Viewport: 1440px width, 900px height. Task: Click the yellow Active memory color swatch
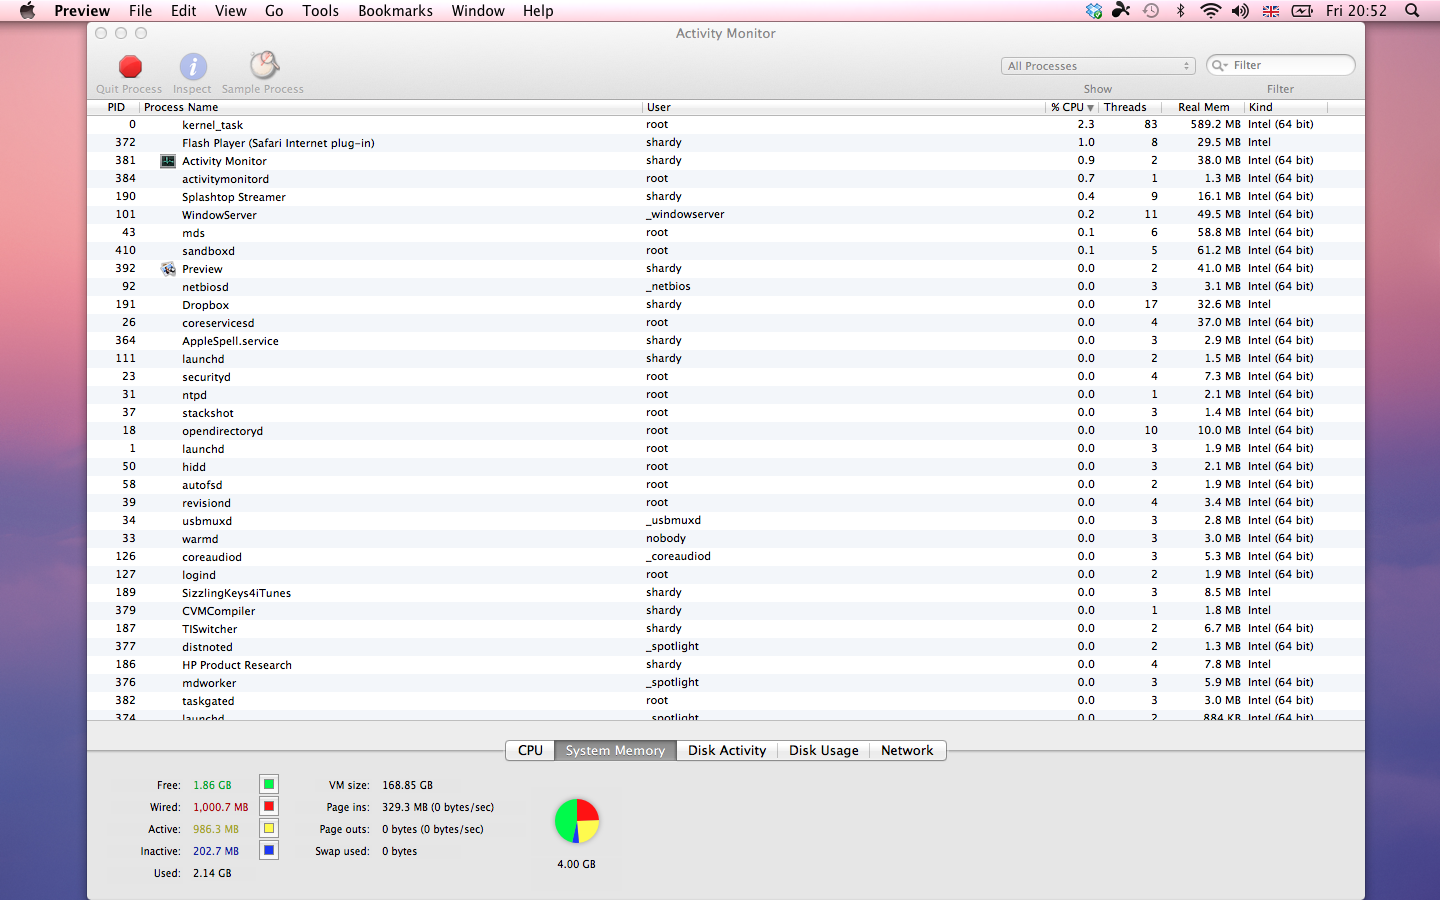269,829
